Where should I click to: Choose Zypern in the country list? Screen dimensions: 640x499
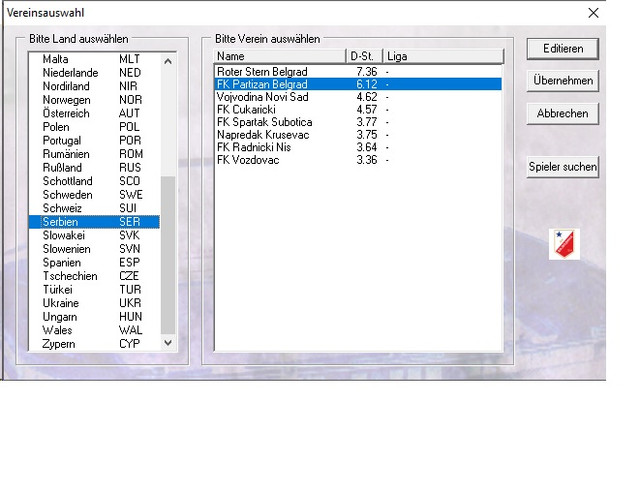coord(94,344)
